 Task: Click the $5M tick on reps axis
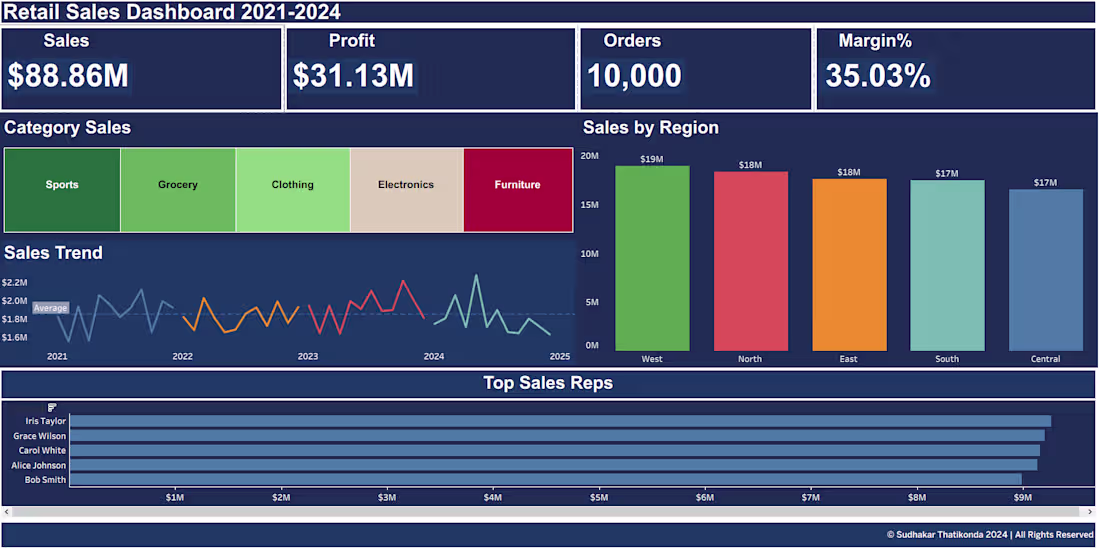[598, 497]
